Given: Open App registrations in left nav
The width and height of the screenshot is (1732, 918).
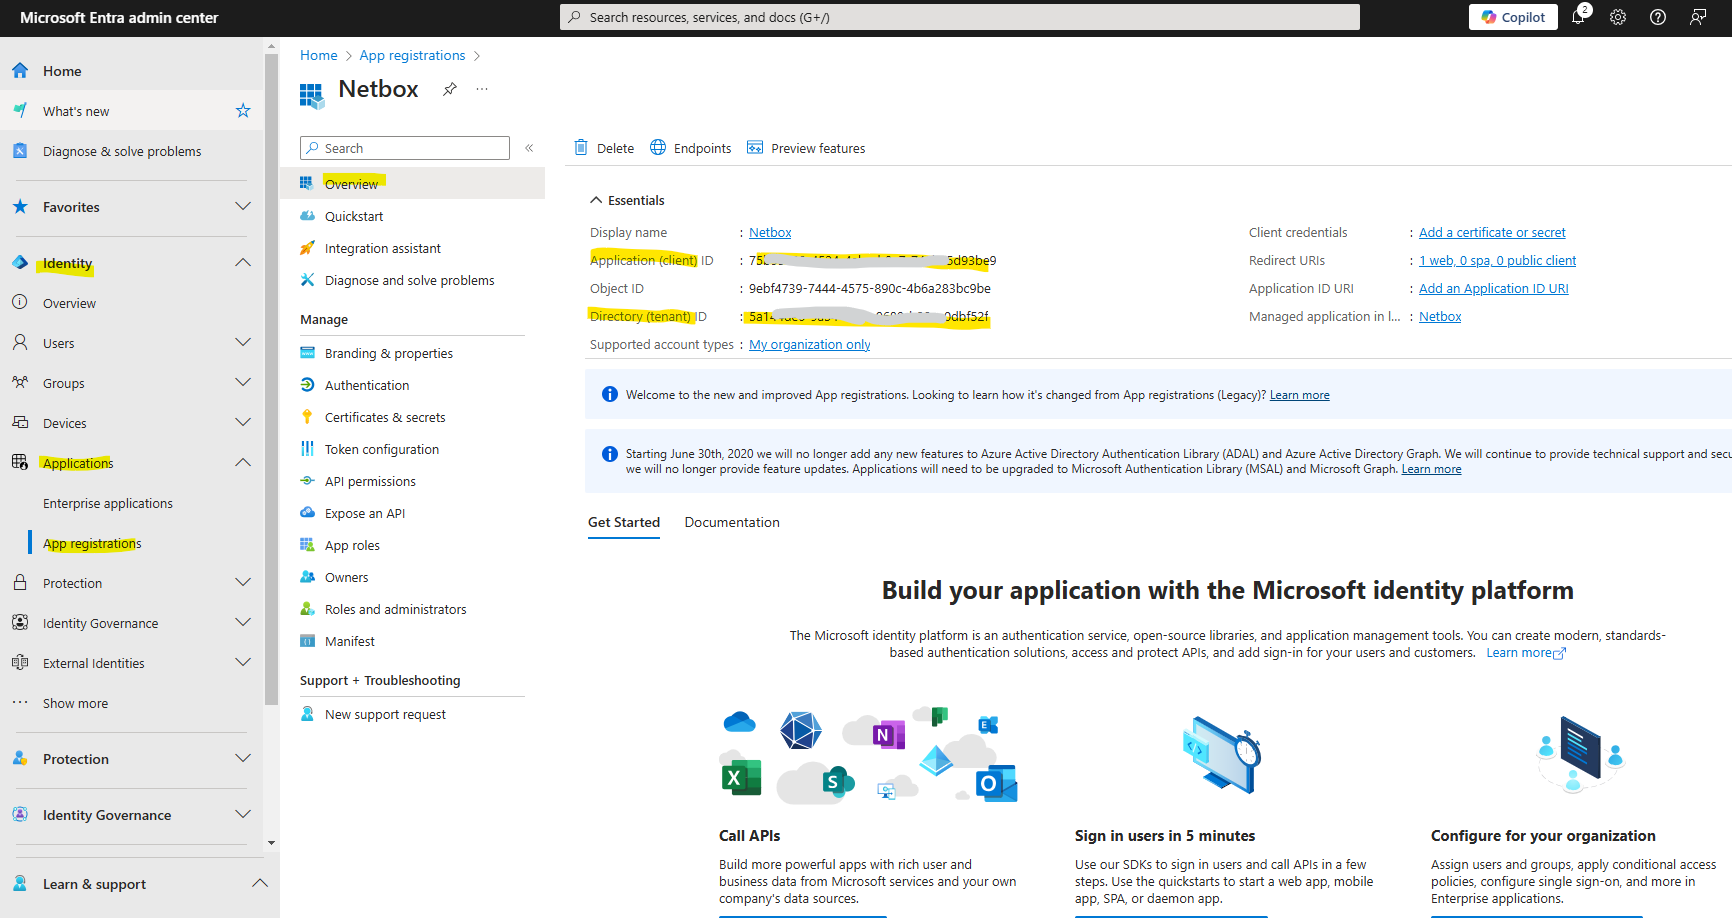Looking at the screenshot, I should [x=92, y=543].
